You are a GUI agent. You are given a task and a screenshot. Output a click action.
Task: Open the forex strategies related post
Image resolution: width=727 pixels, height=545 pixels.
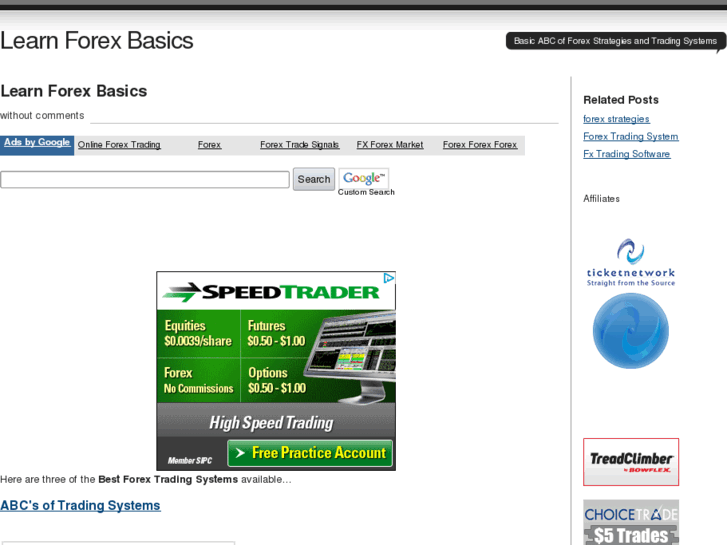click(616, 119)
